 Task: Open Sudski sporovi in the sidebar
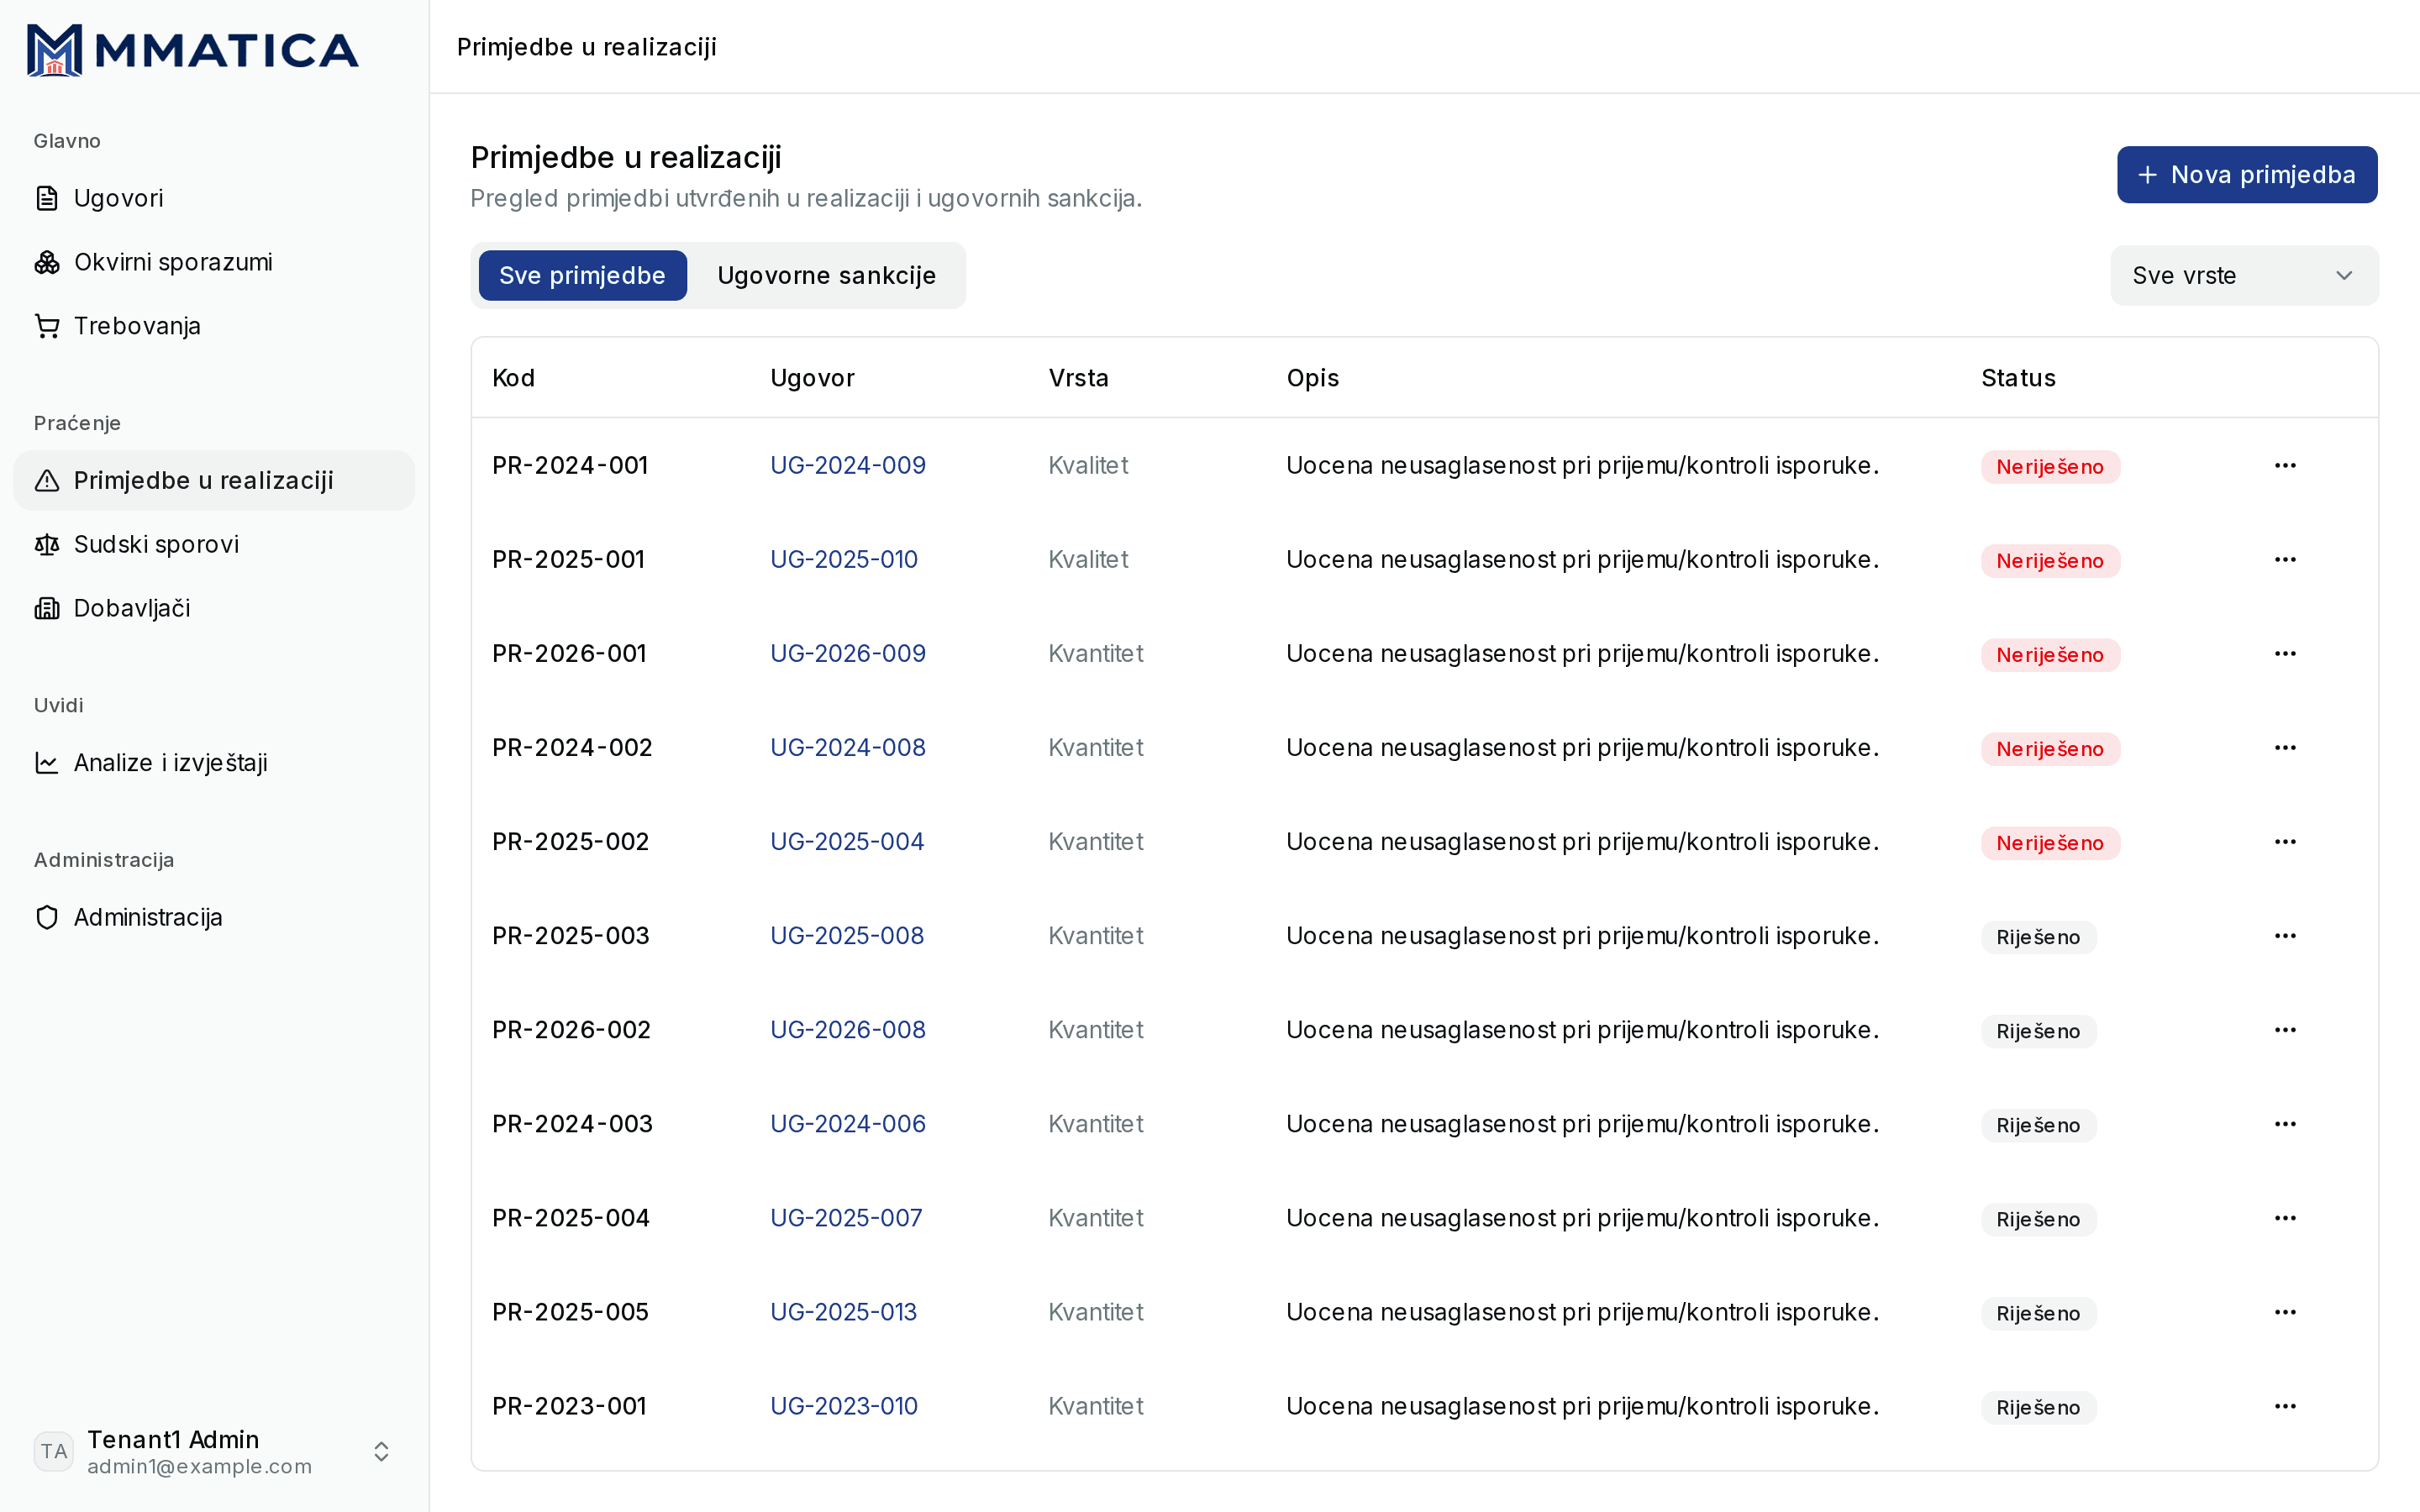pos(214,545)
